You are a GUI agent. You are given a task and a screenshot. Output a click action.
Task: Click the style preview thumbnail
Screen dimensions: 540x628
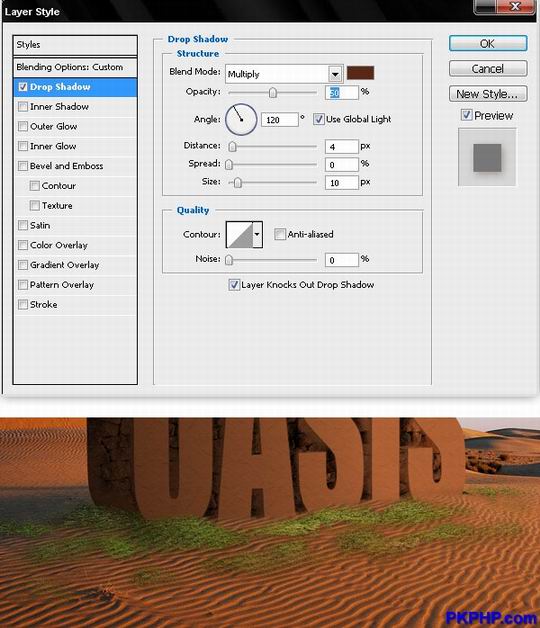click(487, 157)
